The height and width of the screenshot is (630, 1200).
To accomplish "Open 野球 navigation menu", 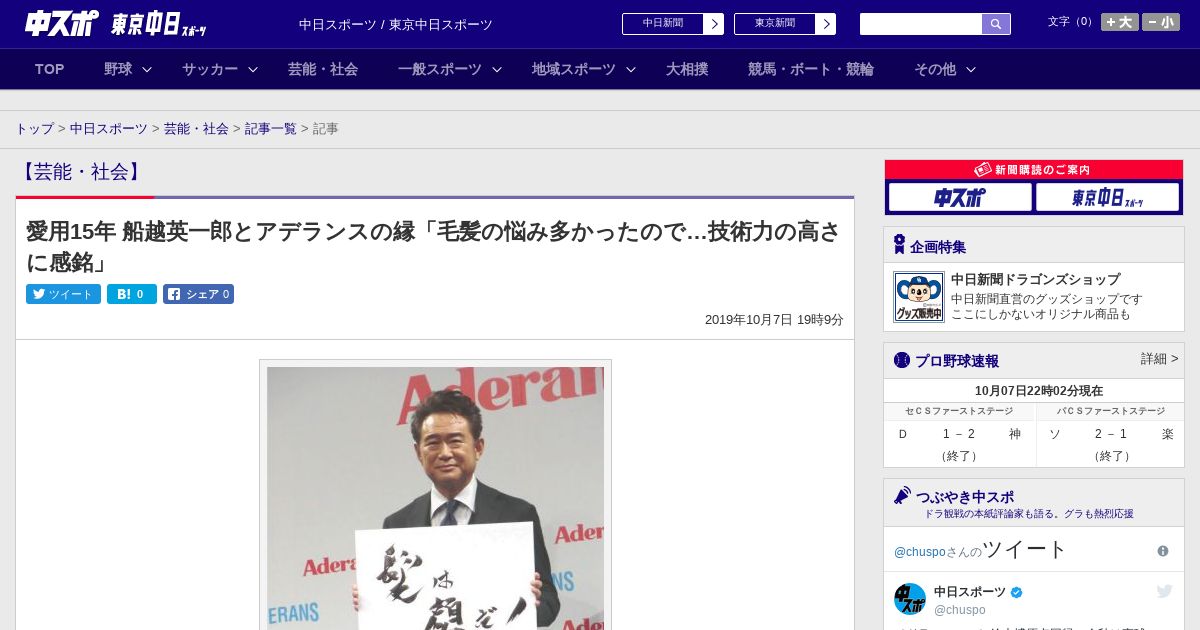I will (x=118, y=69).
